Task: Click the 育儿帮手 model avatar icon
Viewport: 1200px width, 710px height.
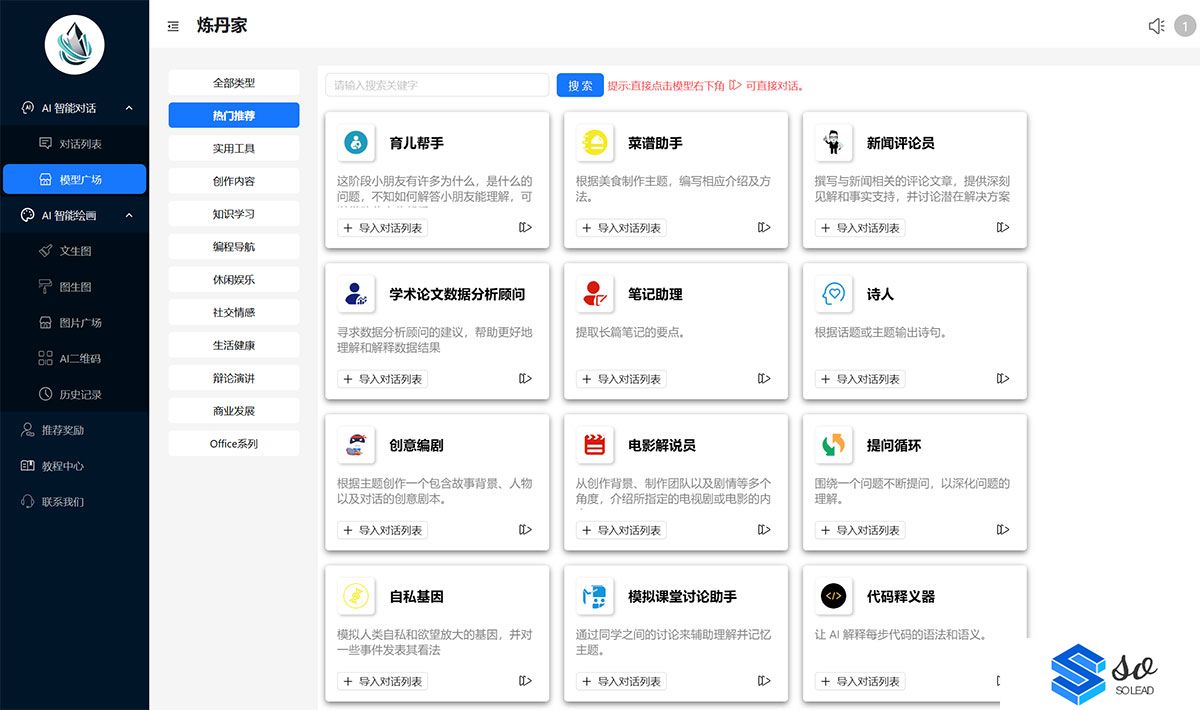Action: coord(356,143)
